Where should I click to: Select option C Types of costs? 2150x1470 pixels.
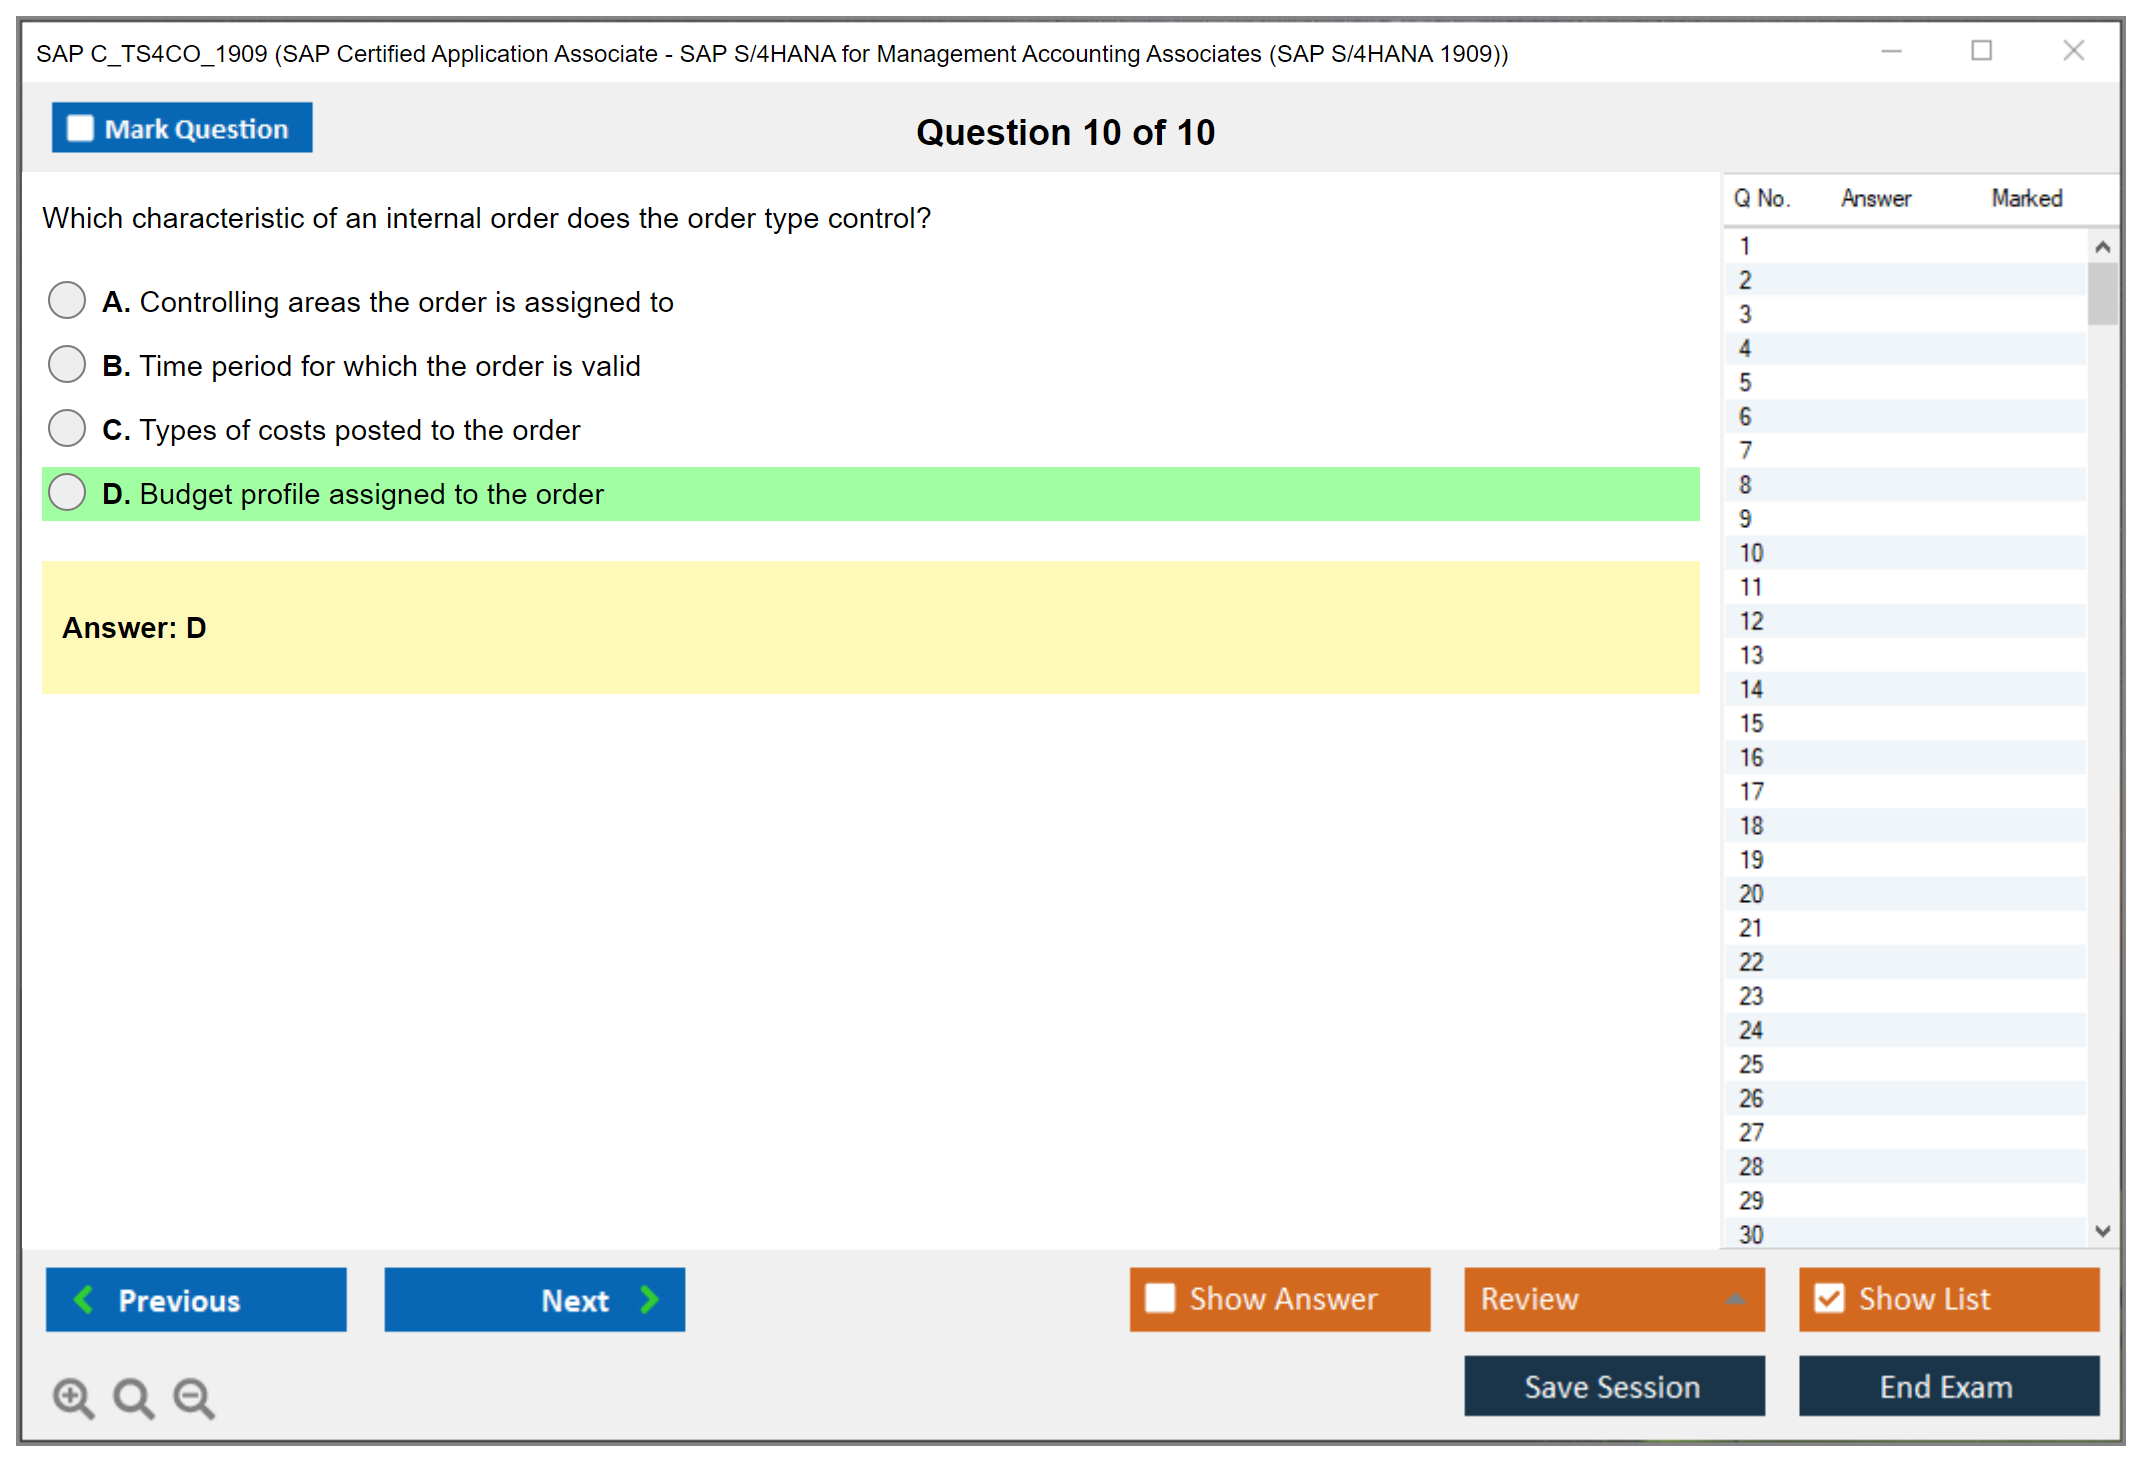[67, 428]
